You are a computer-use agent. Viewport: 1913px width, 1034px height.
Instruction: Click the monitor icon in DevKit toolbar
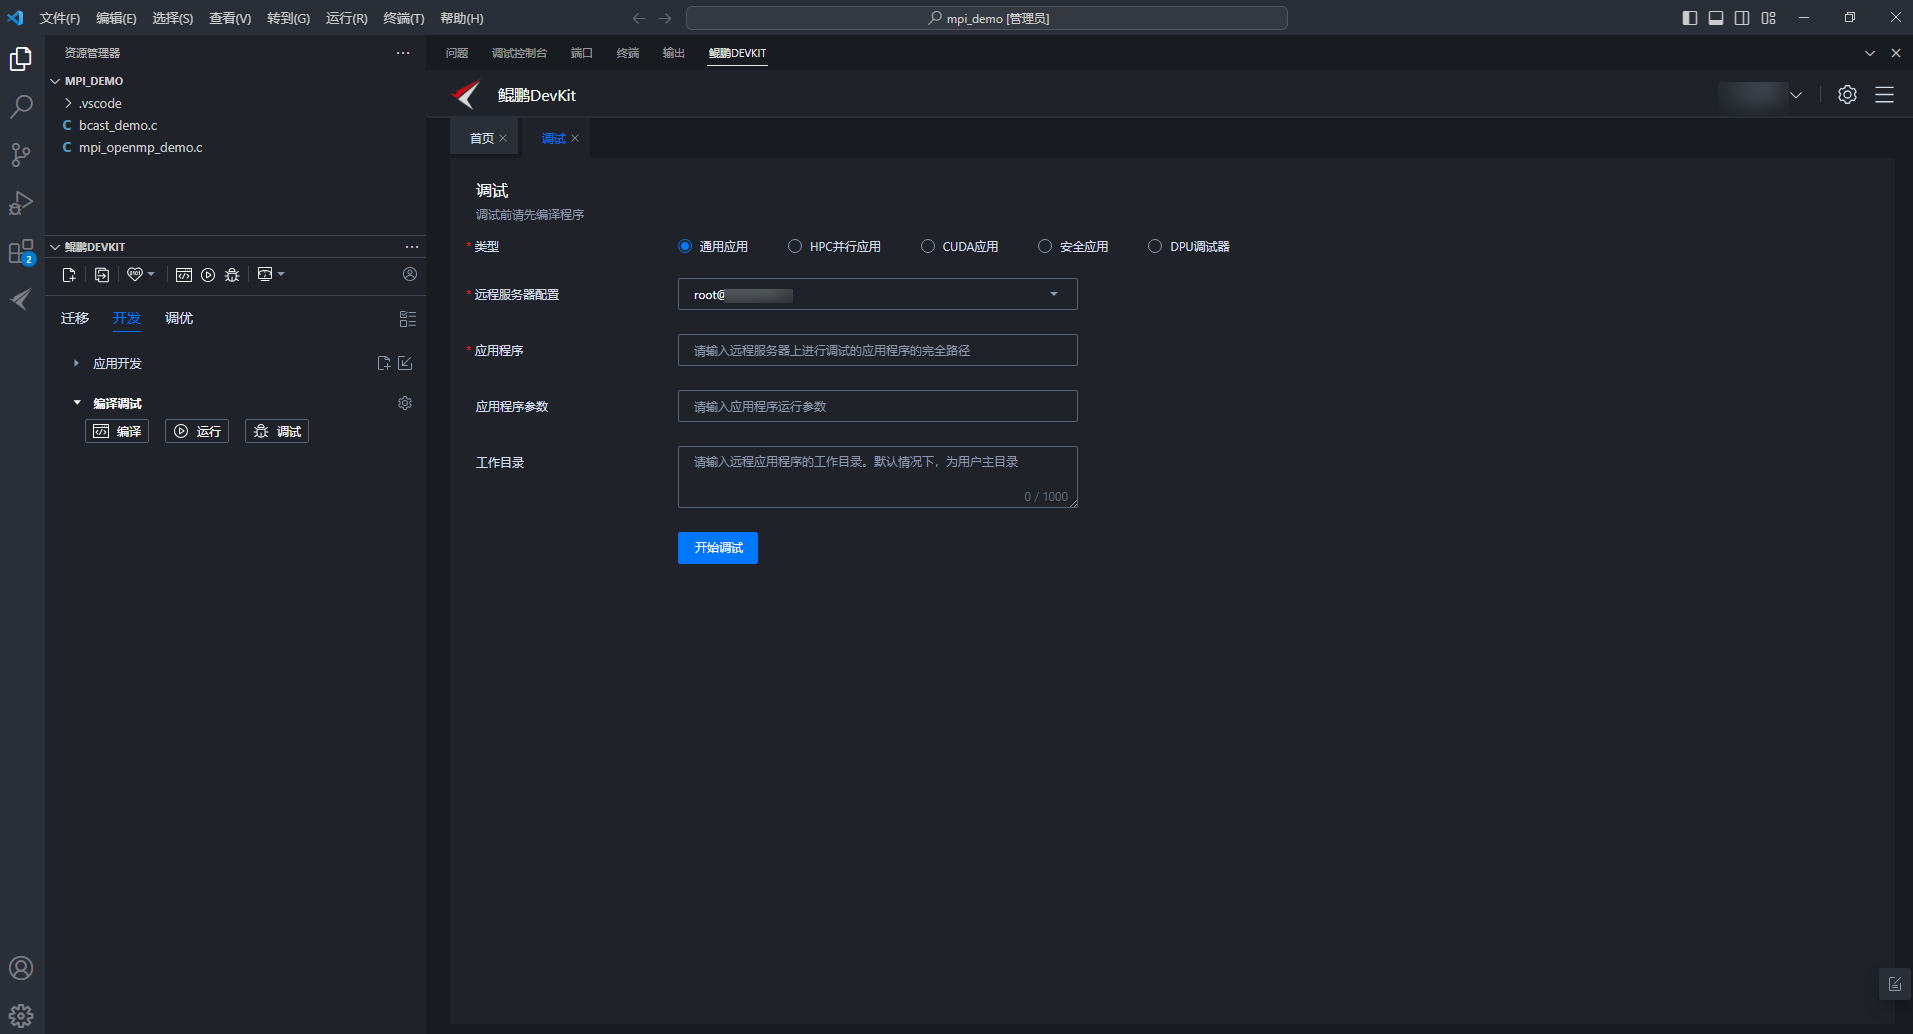(265, 274)
